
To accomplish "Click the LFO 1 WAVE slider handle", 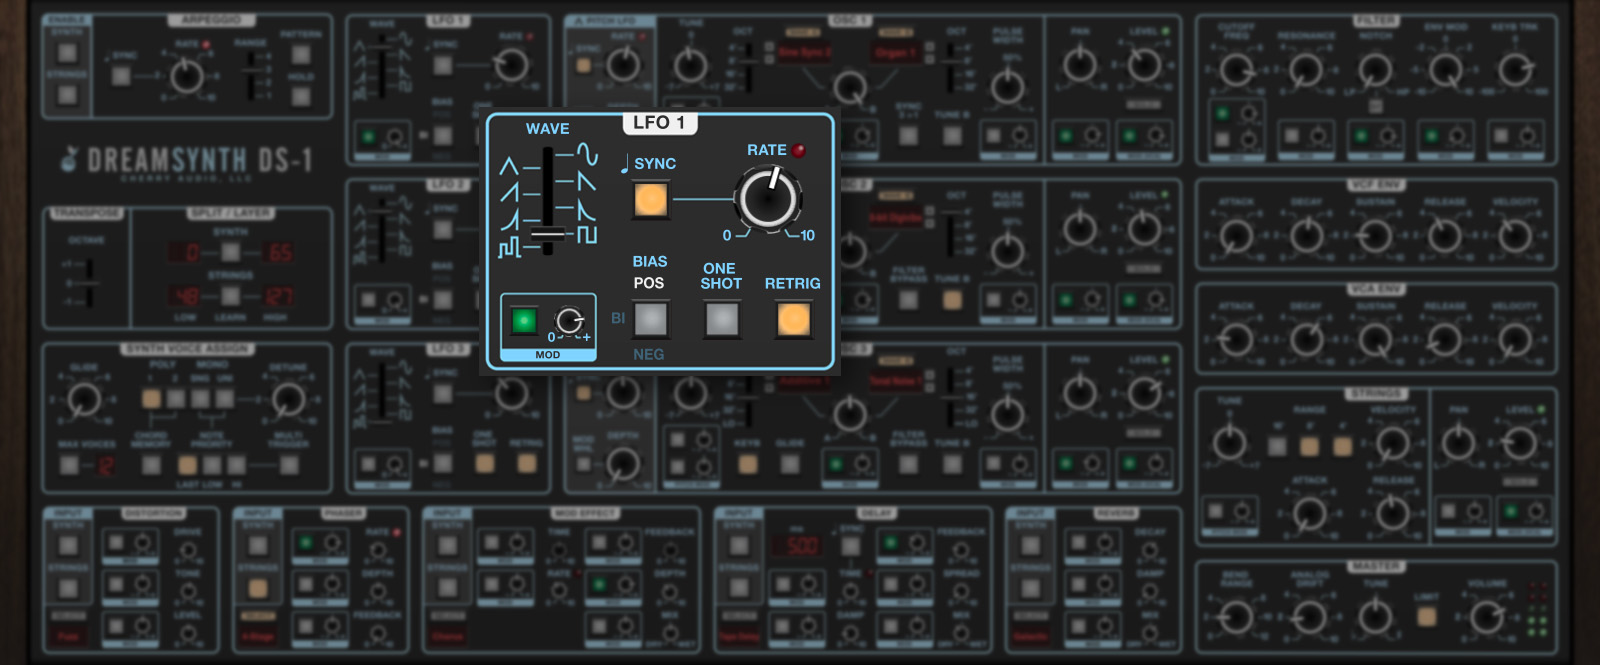I will click(x=547, y=234).
